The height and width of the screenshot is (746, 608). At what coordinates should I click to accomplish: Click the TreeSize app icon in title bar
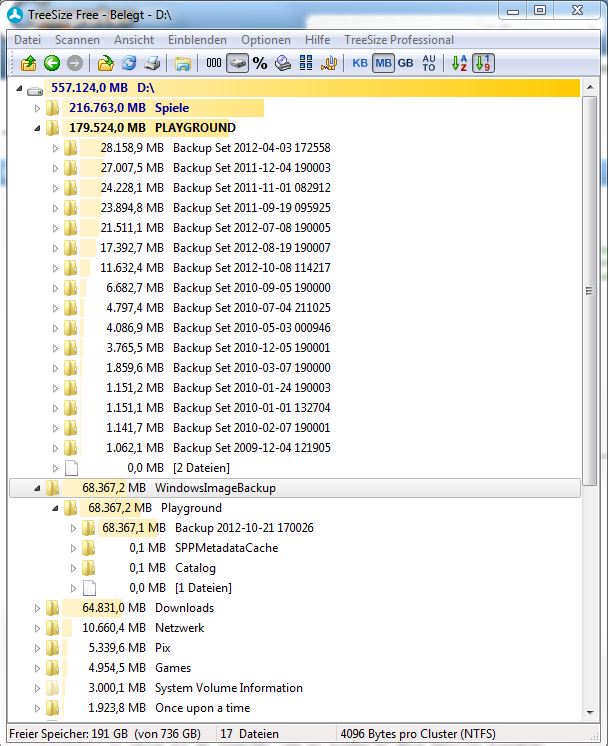(x=15, y=14)
